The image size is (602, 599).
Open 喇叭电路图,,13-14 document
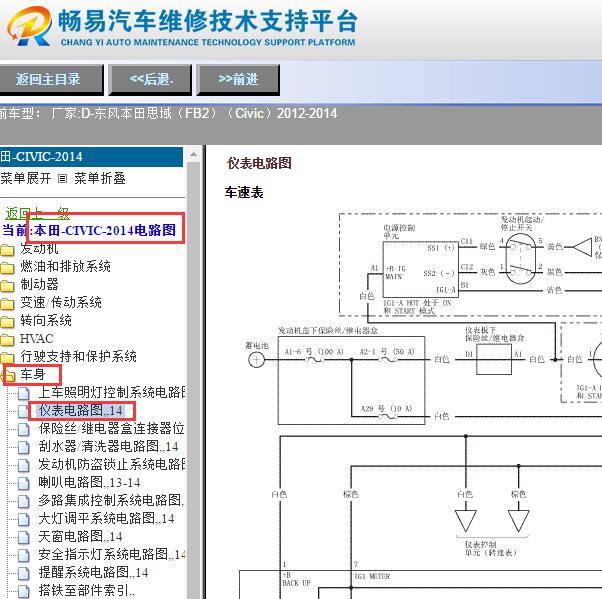(89, 482)
